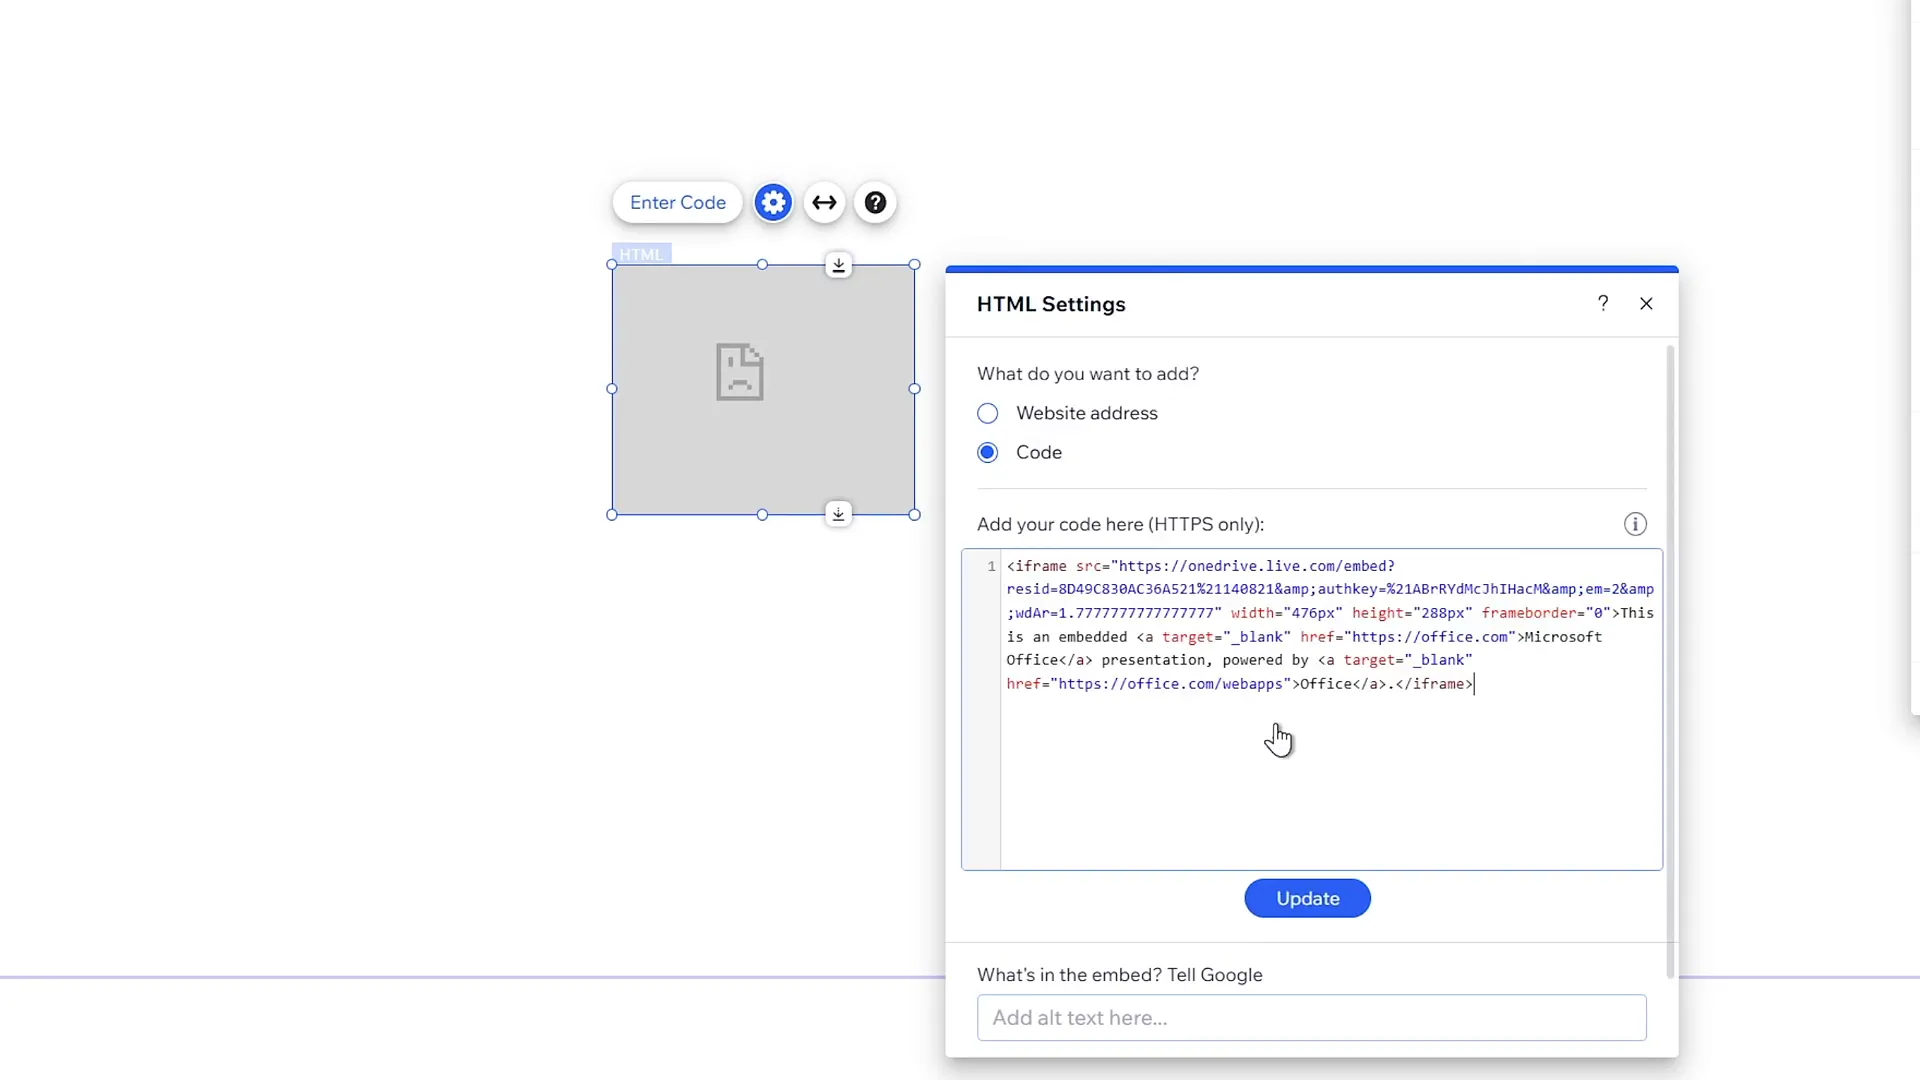Viewport: 1920px width, 1080px height.
Task: Select the broken page placeholder in HTML box
Action: point(740,372)
